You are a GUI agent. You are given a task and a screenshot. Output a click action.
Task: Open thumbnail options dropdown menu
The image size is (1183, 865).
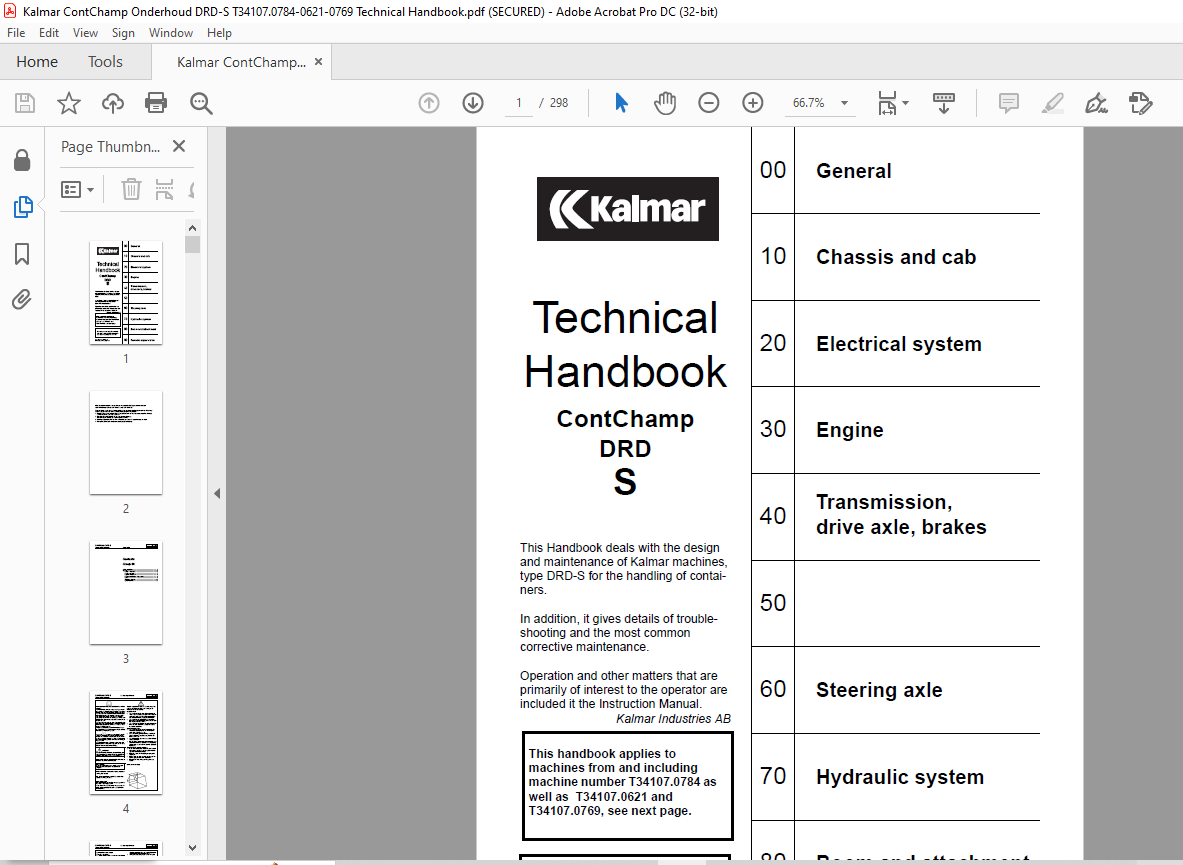(x=78, y=189)
